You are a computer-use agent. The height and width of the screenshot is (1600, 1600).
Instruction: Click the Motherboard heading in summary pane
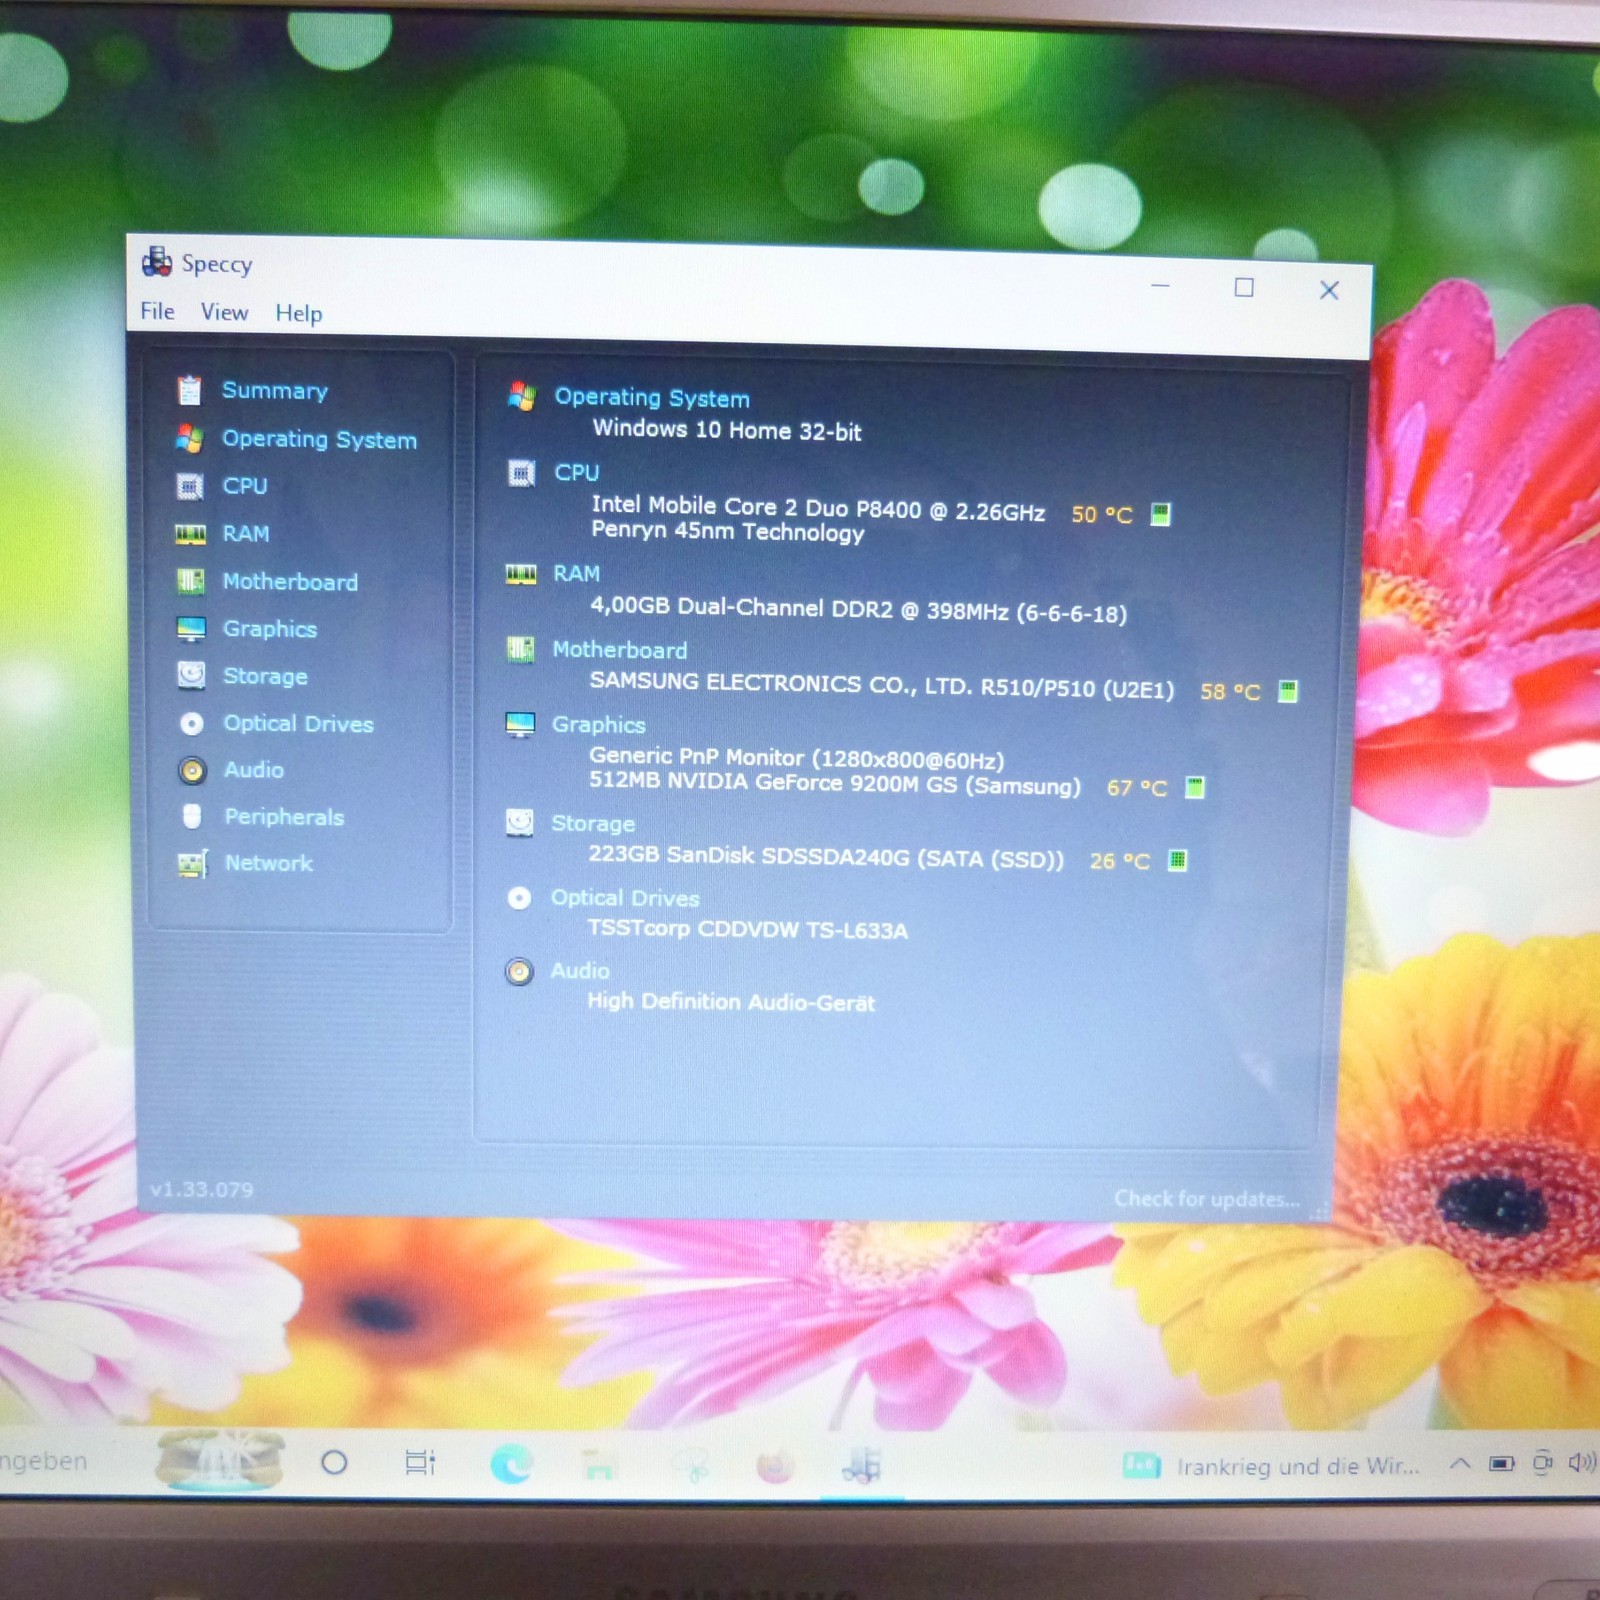click(620, 650)
